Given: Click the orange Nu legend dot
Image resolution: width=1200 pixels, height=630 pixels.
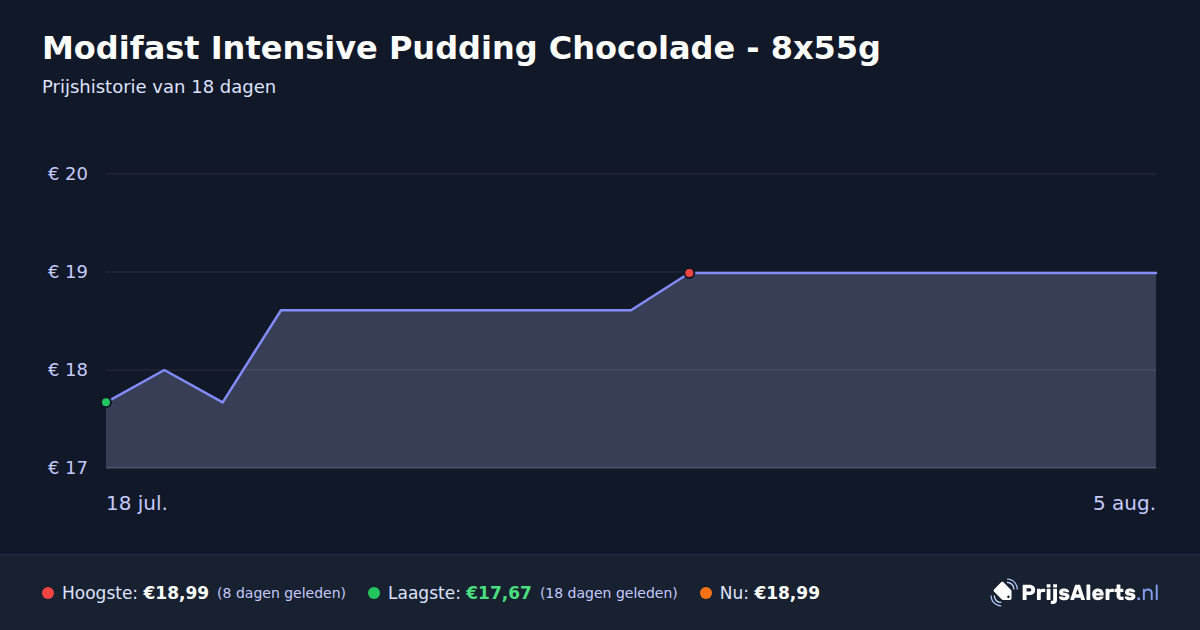Looking at the screenshot, I should point(706,593).
